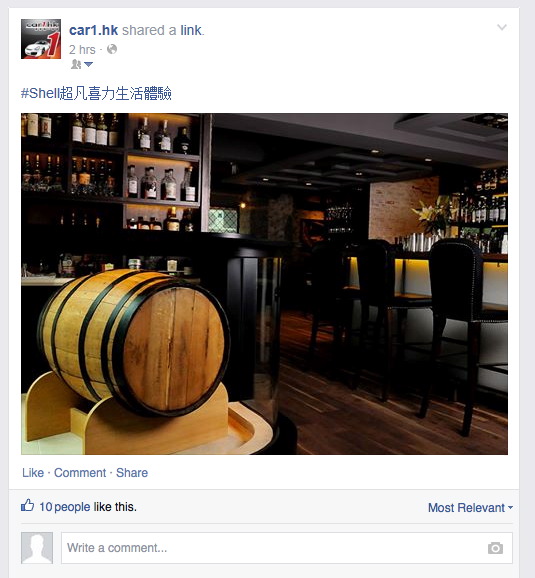
Task: Open post options chevron menu
Action: 502,27
